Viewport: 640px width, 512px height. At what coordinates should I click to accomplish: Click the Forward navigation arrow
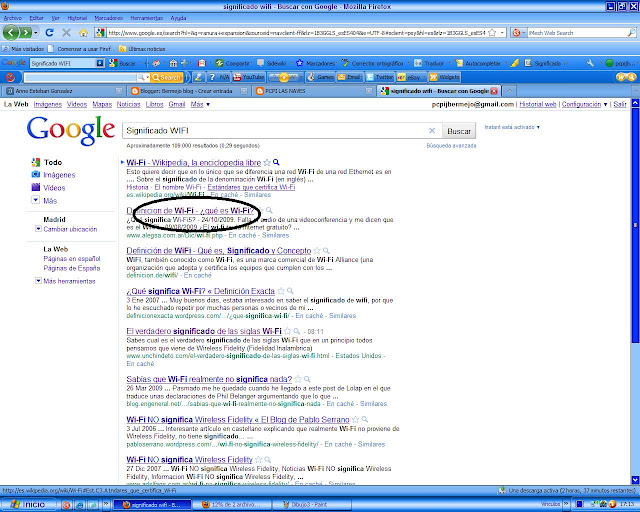pyautogui.click(x=25, y=33)
